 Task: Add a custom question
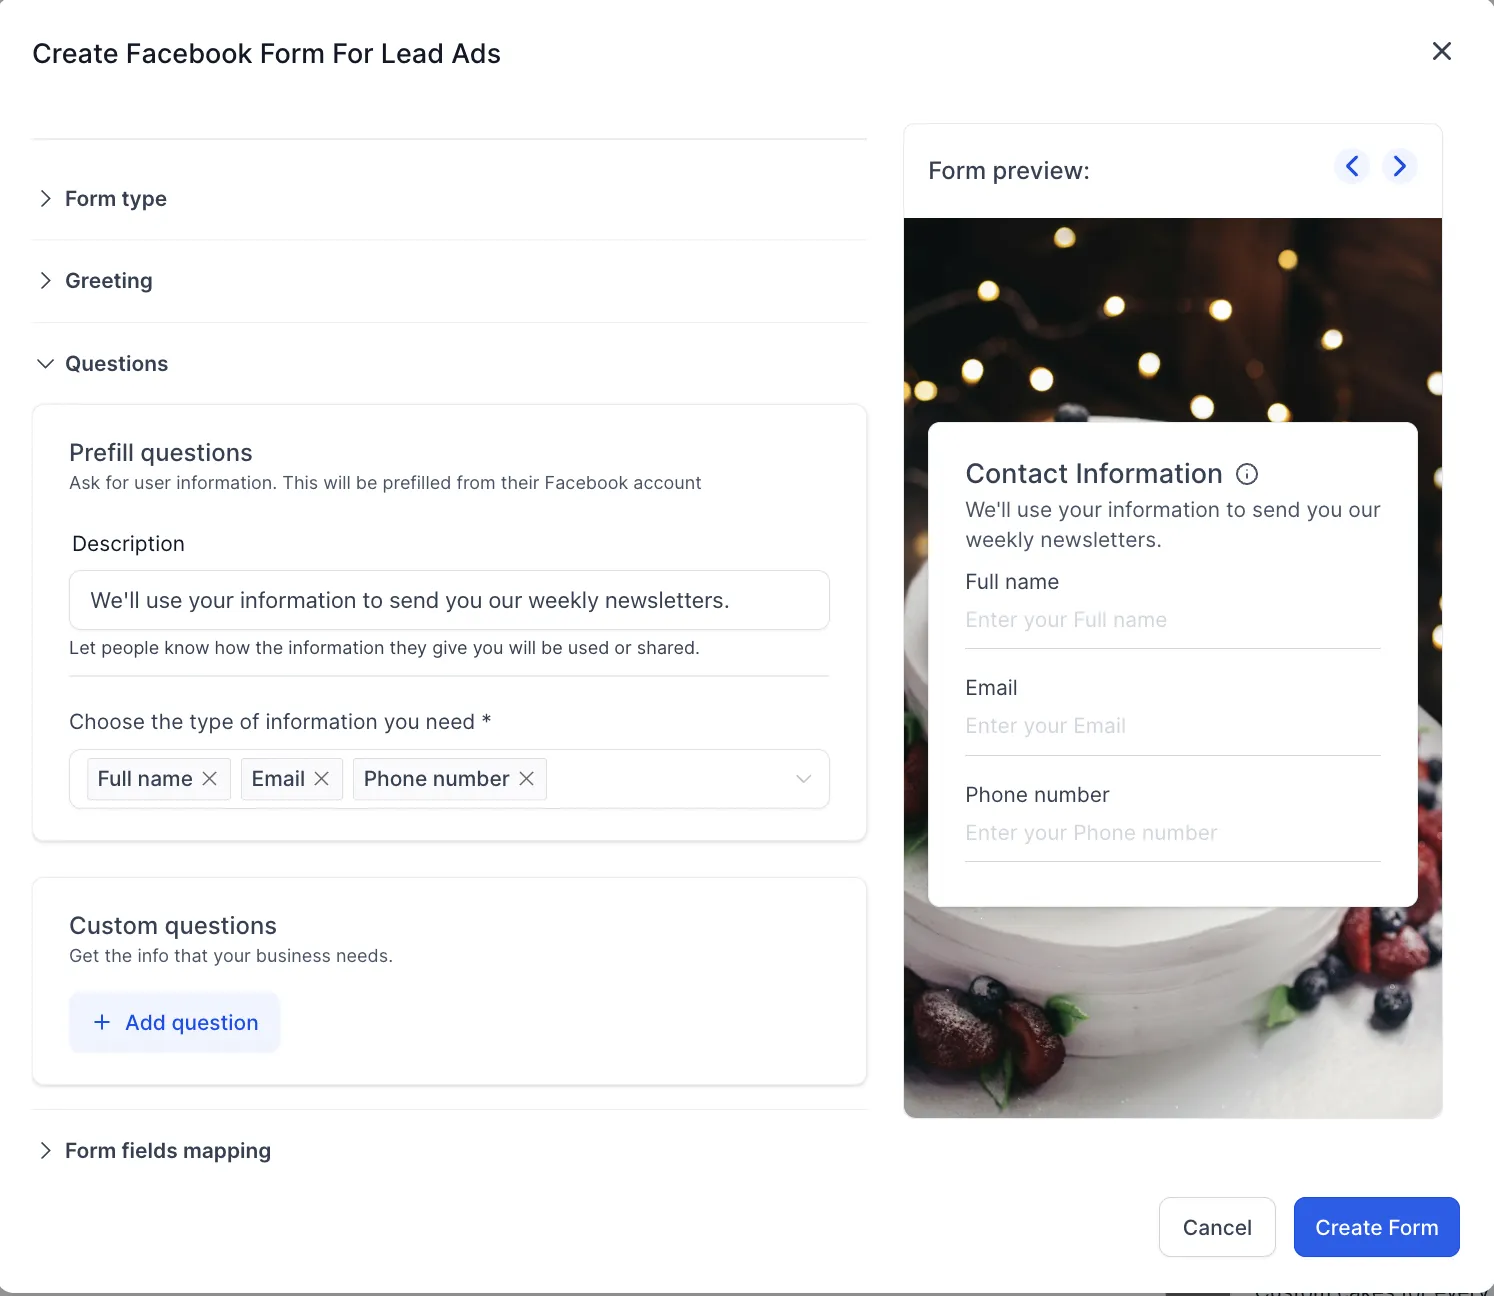175,1022
